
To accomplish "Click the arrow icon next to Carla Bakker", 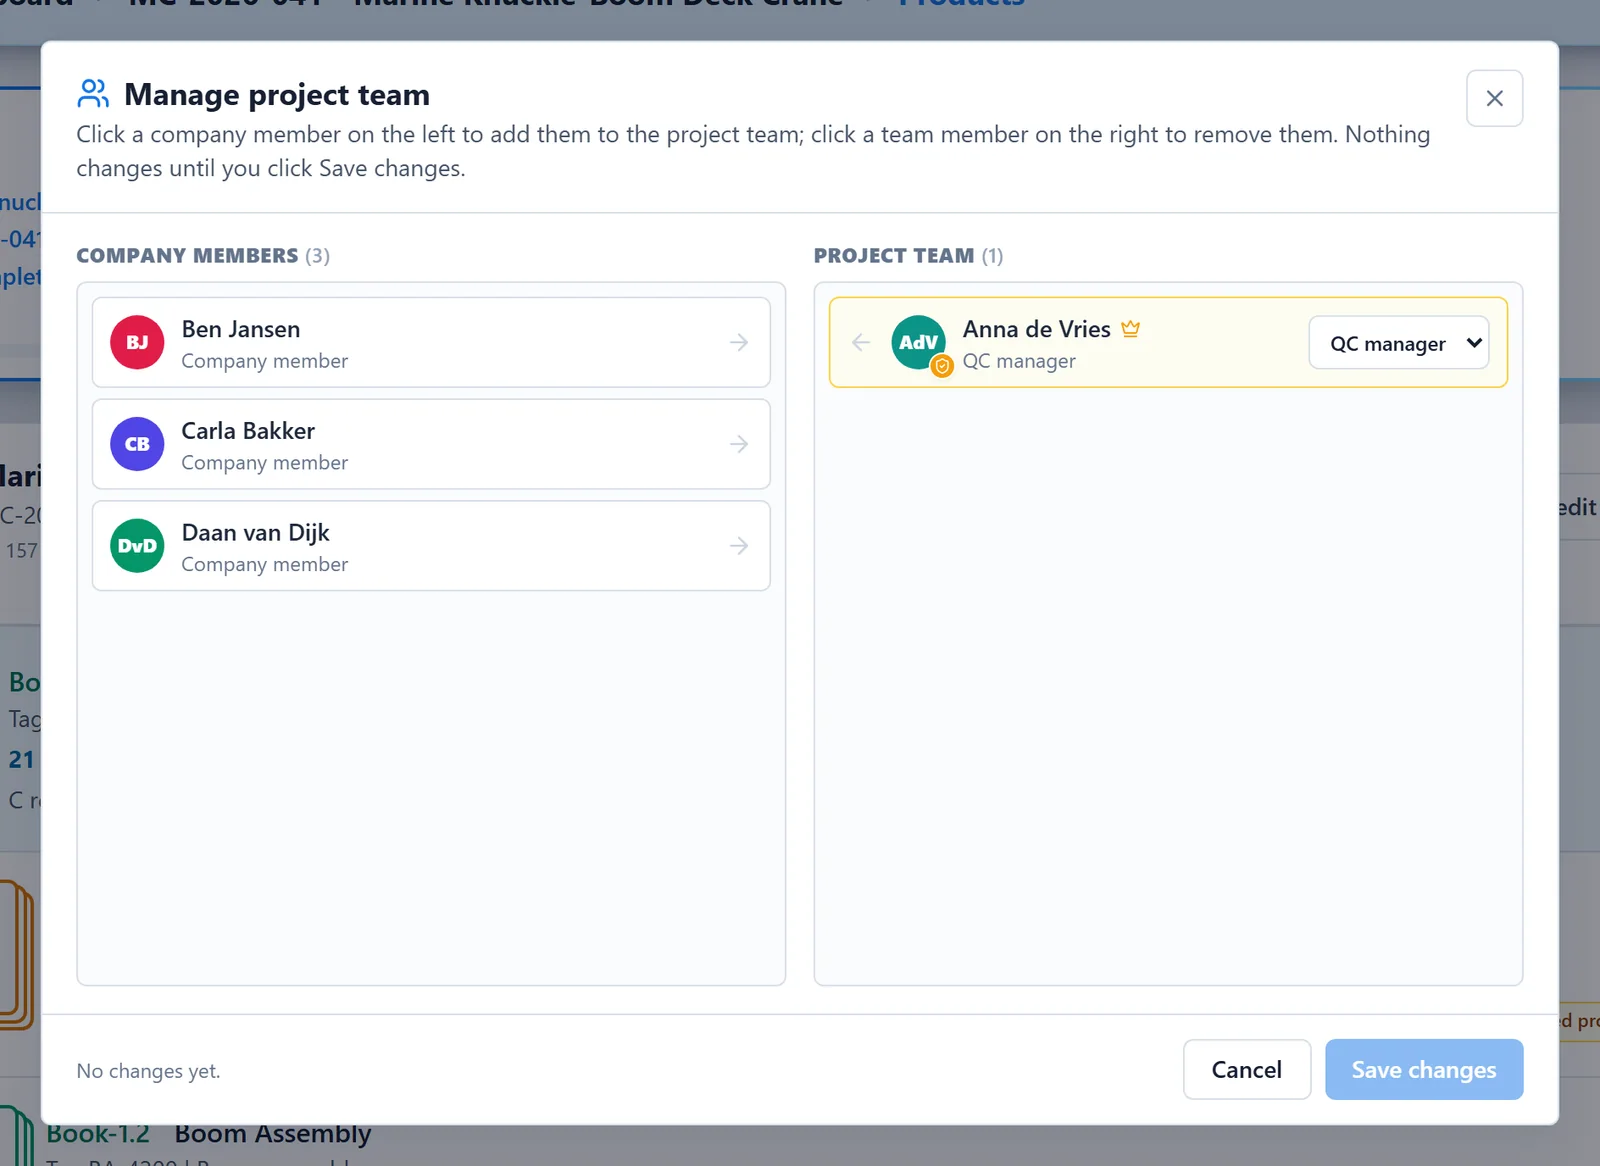I will pos(739,444).
